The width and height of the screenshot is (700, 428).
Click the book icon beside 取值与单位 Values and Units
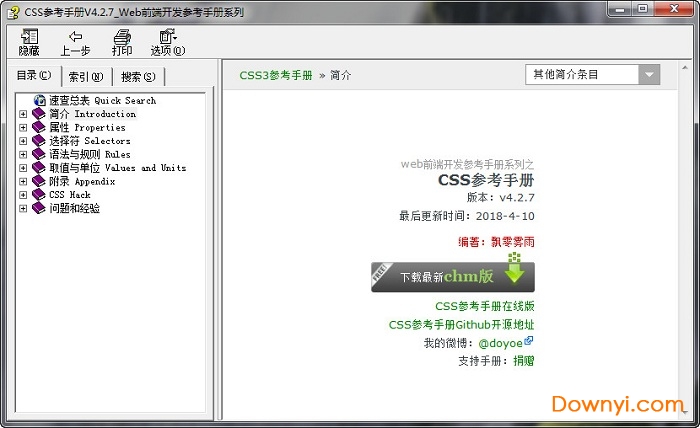[x=39, y=168]
